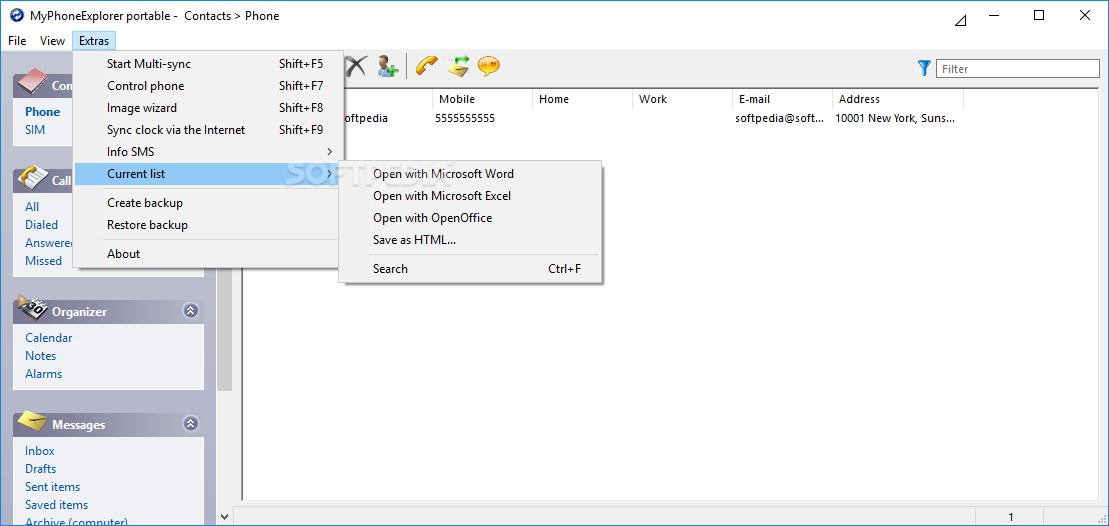Collapse the Organizer panel
1109x526 pixels.
tap(190, 310)
